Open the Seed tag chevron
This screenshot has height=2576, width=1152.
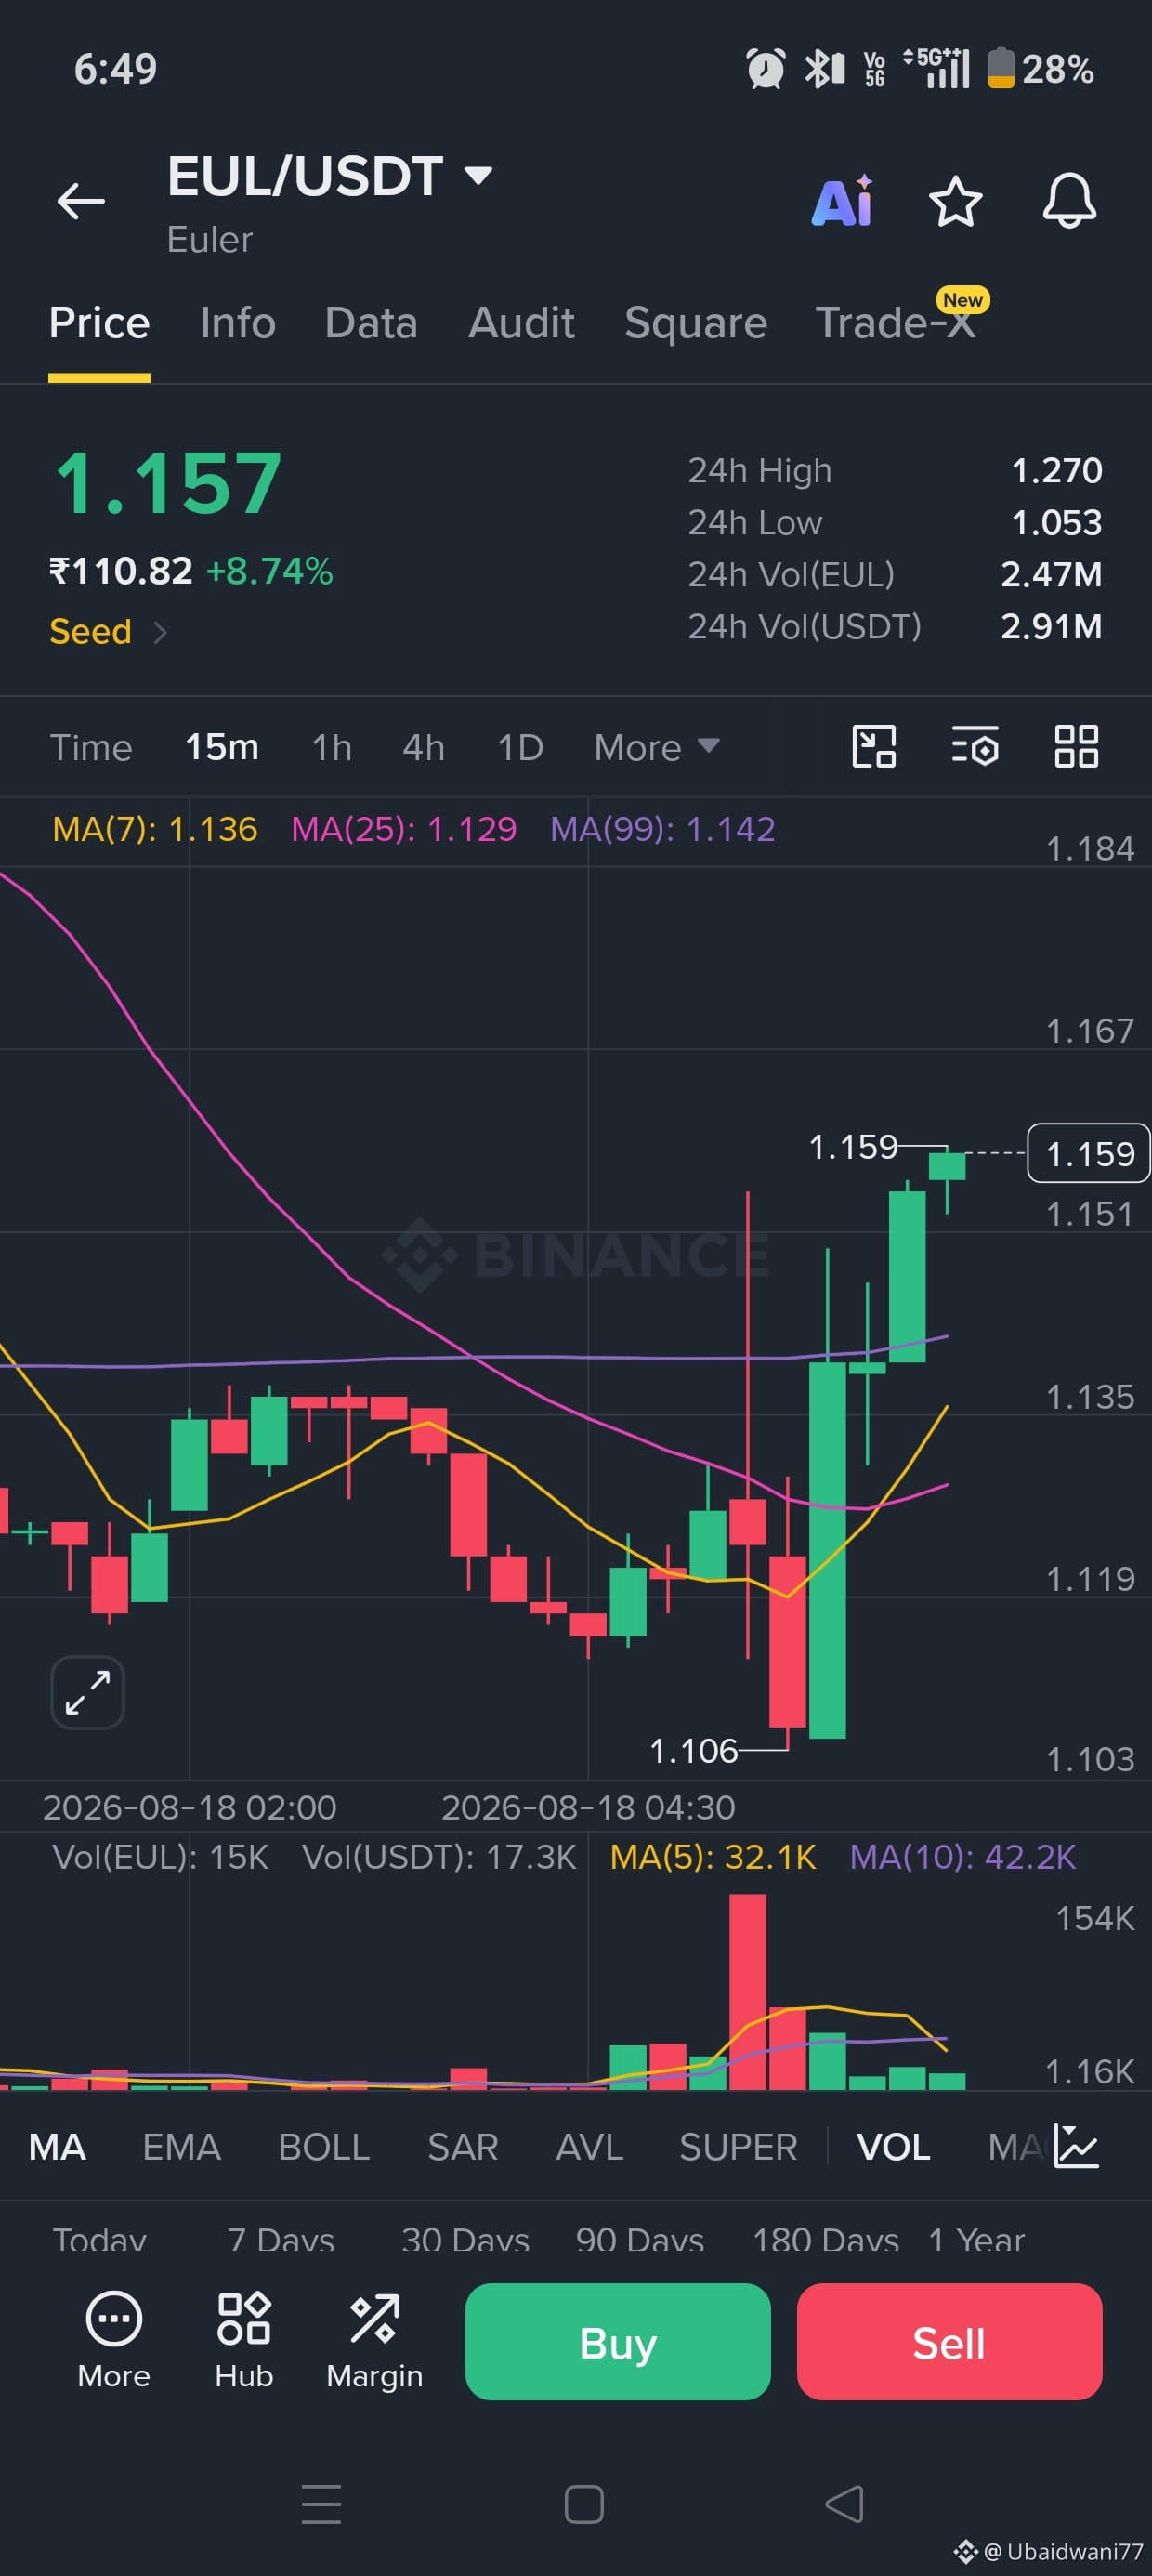coord(160,632)
